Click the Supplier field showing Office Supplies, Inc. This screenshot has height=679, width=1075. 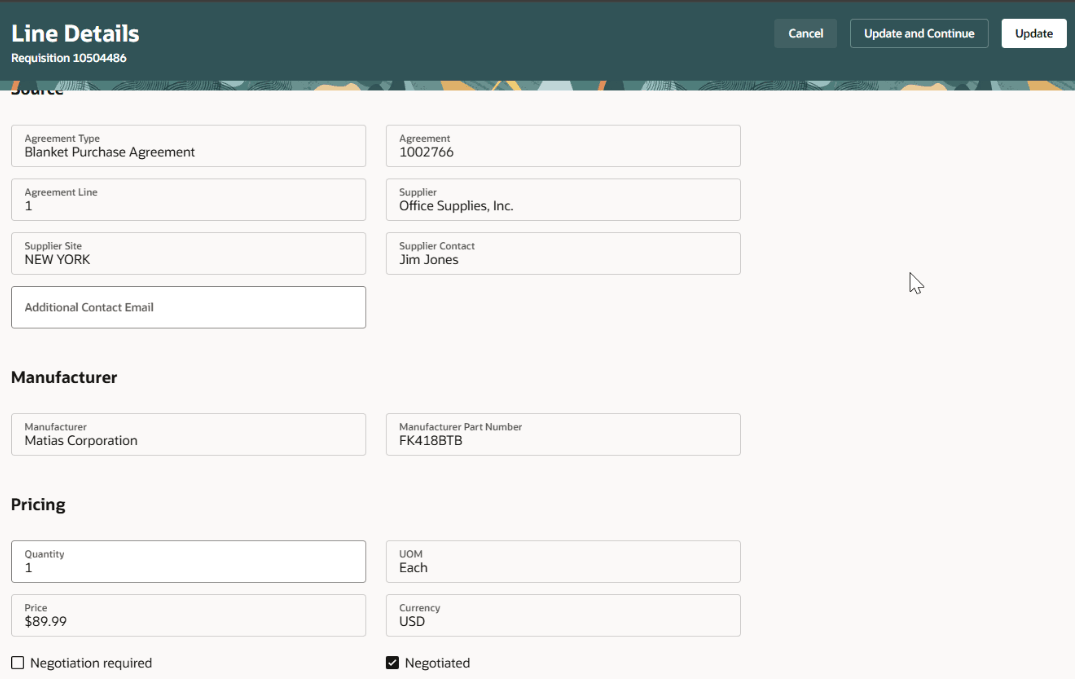click(563, 200)
